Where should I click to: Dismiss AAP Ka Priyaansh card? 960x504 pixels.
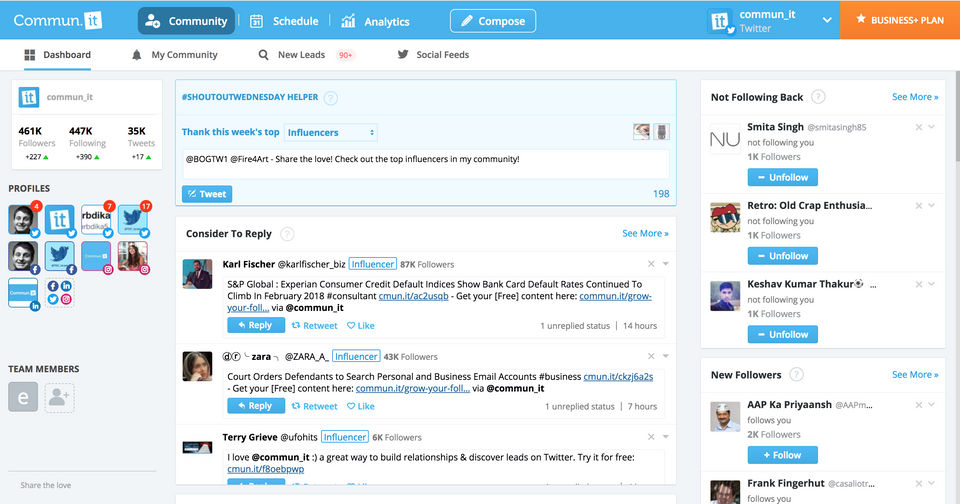(x=919, y=405)
